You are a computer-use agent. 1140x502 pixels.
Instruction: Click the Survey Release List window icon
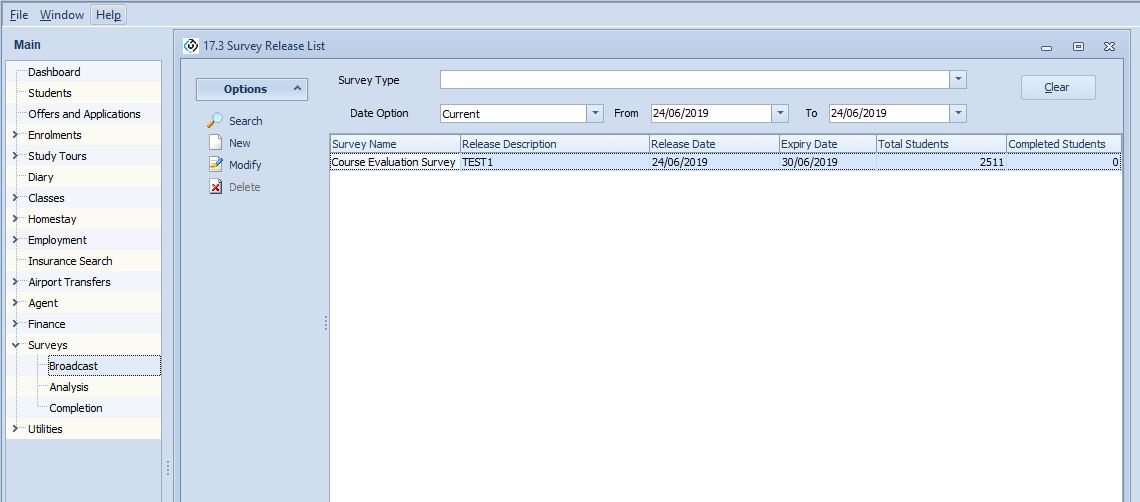[x=191, y=46]
